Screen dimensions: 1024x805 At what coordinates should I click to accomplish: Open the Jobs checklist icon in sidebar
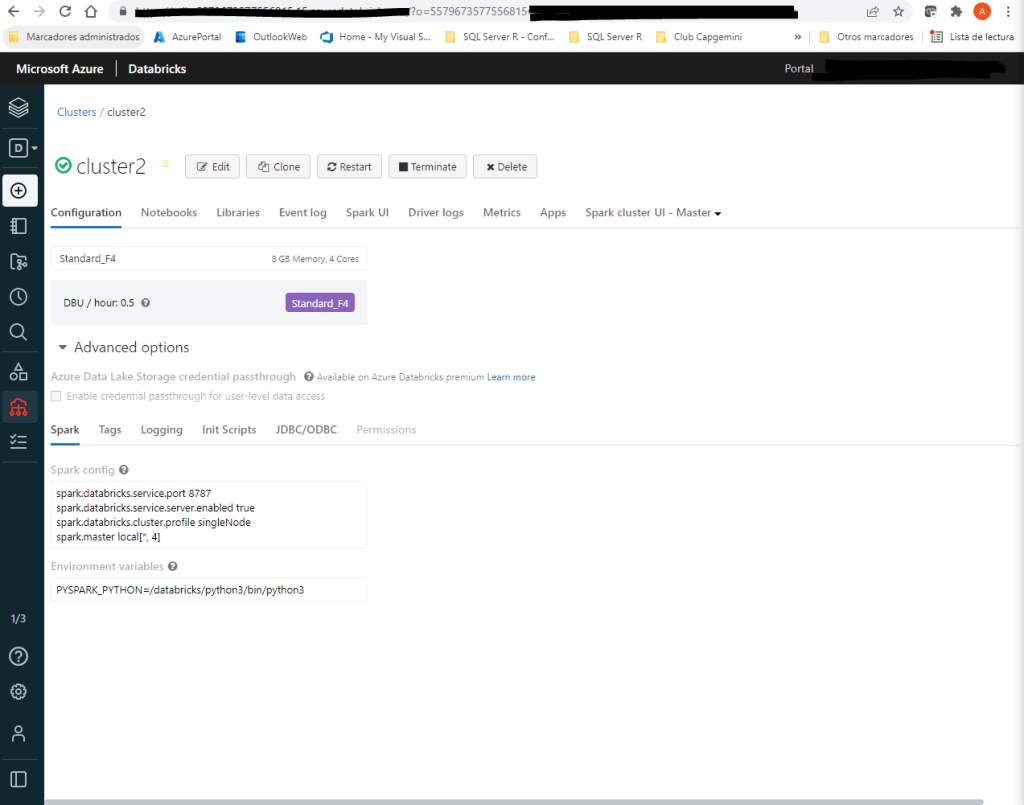coord(19,441)
